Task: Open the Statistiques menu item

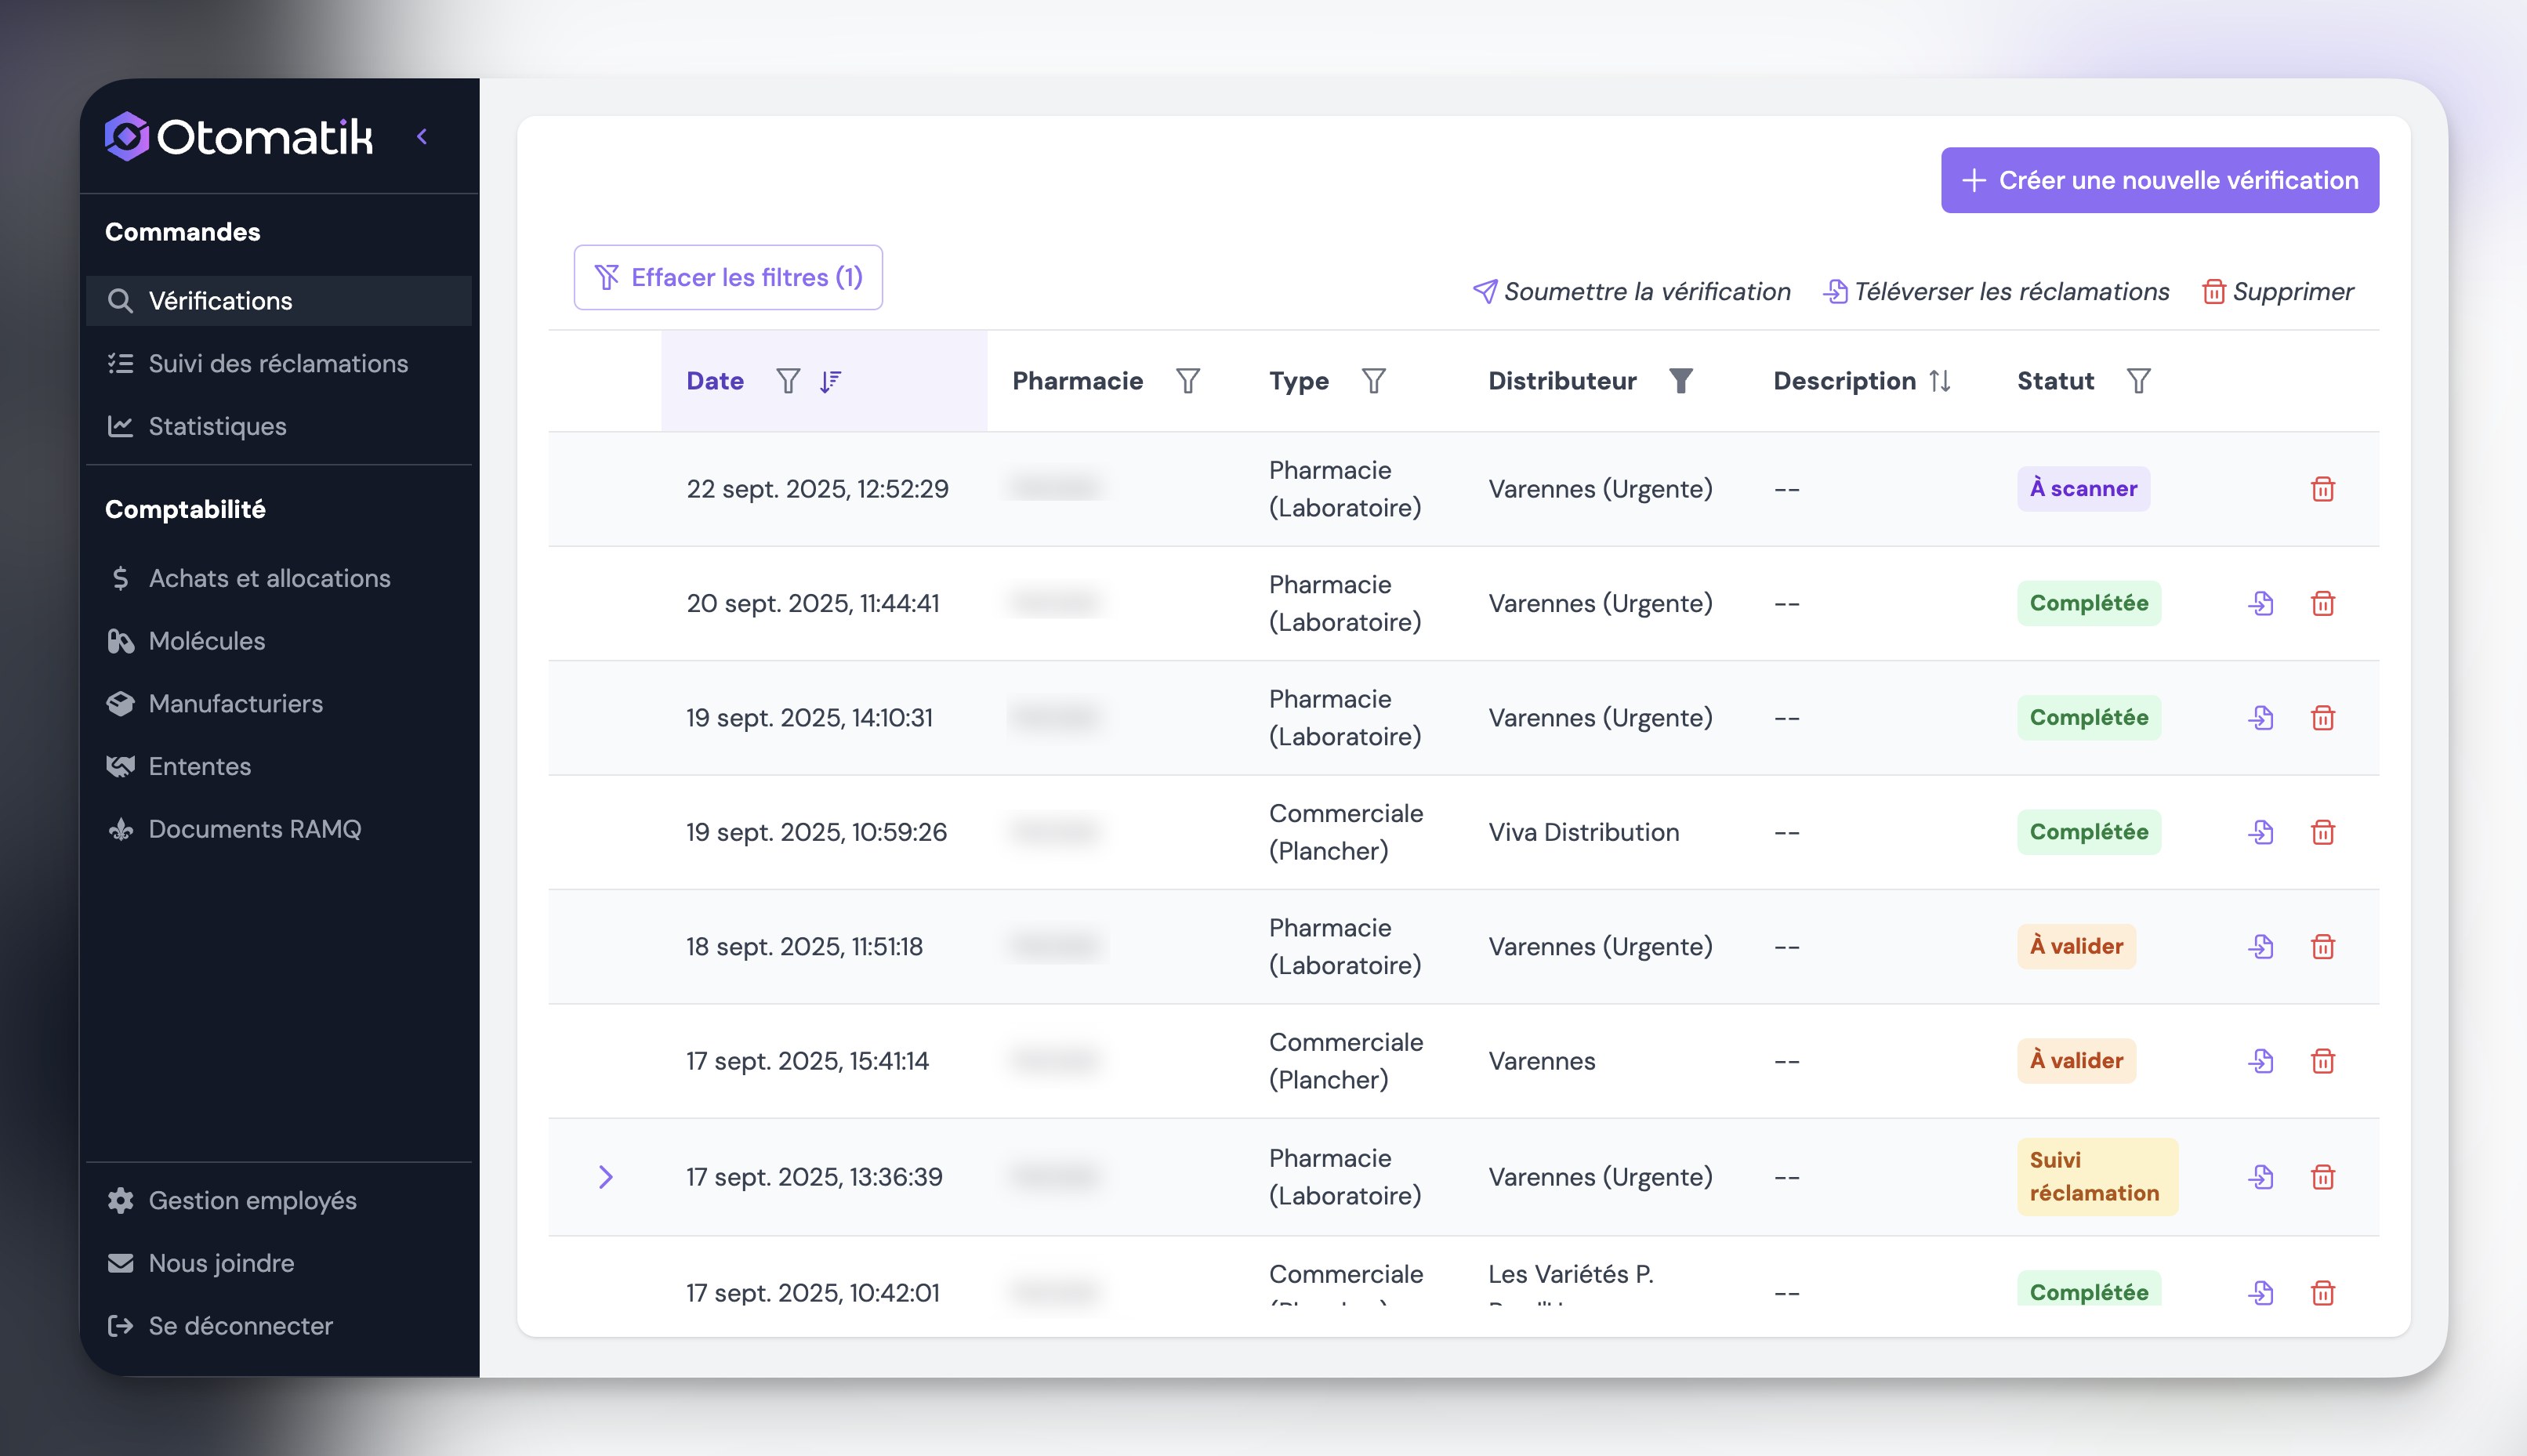Action: (x=217, y=426)
